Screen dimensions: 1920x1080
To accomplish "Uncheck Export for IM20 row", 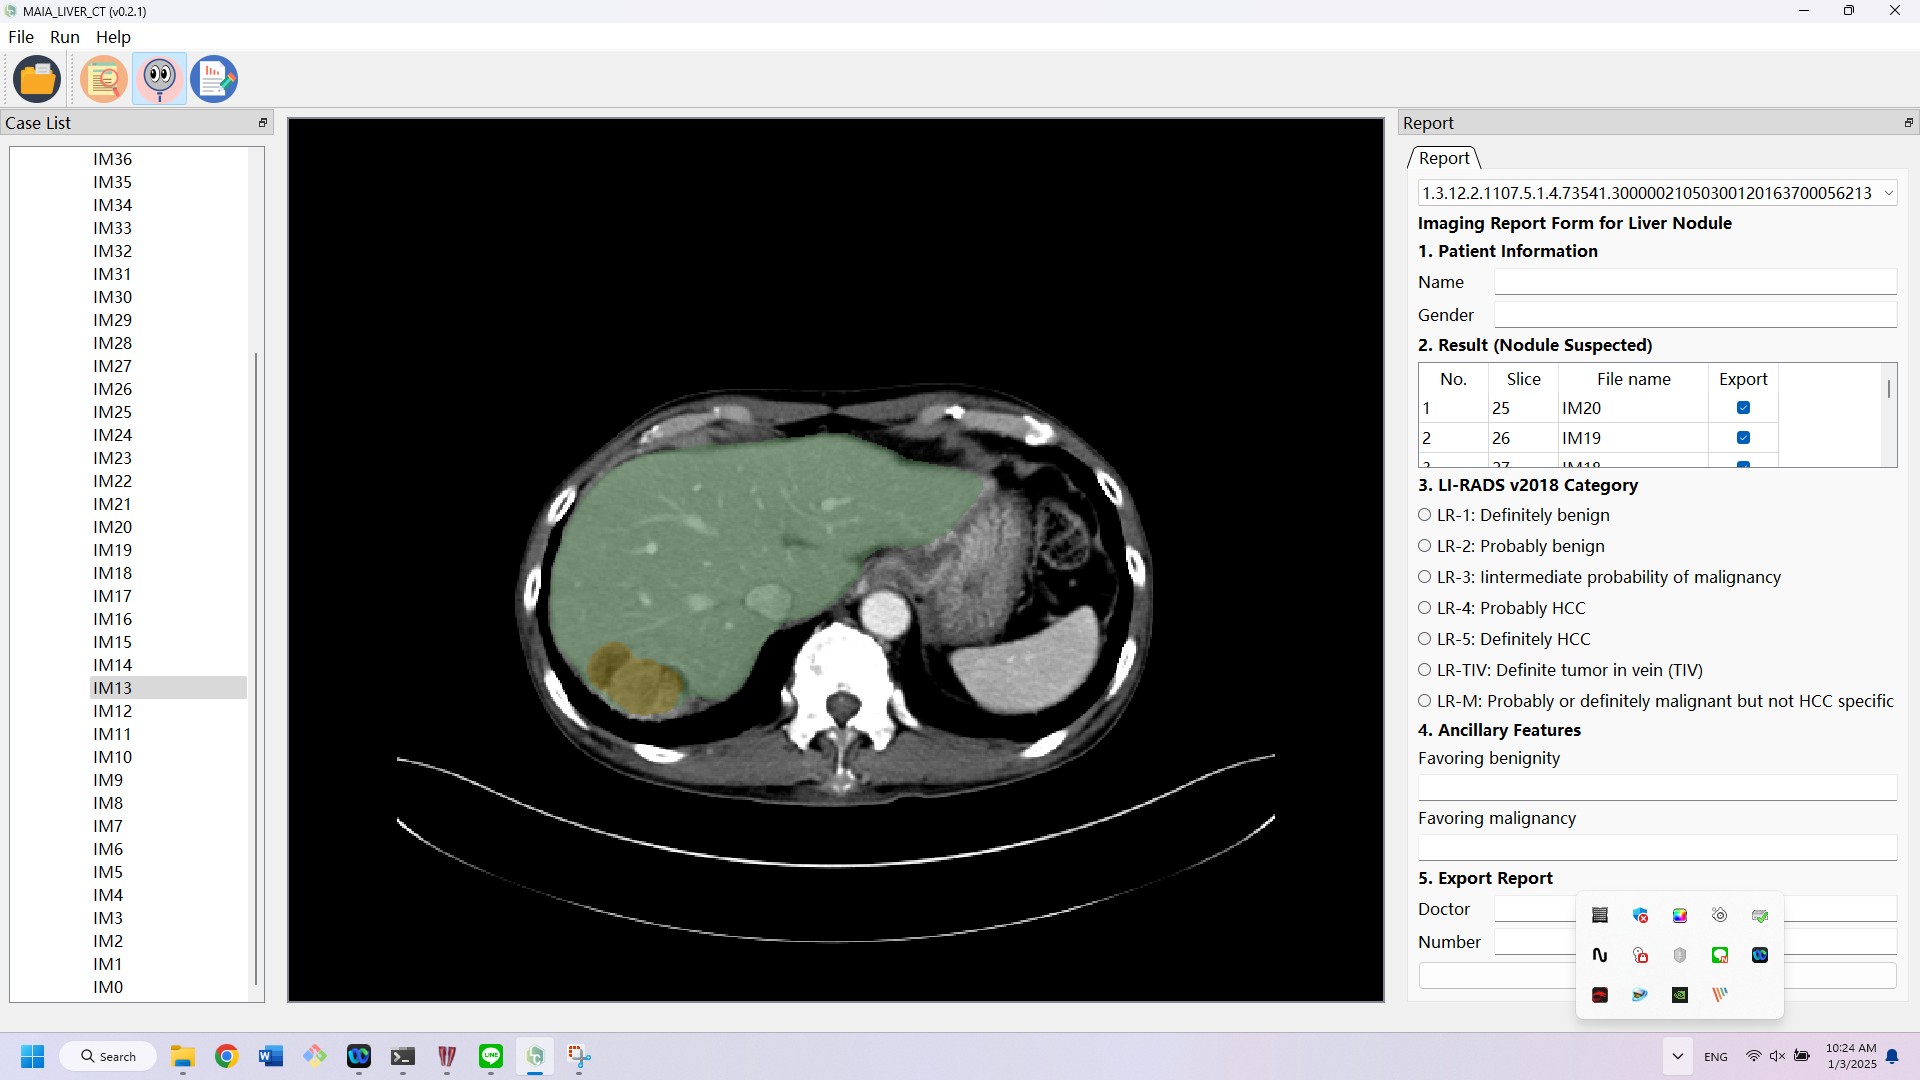I will click(x=1743, y=408).
